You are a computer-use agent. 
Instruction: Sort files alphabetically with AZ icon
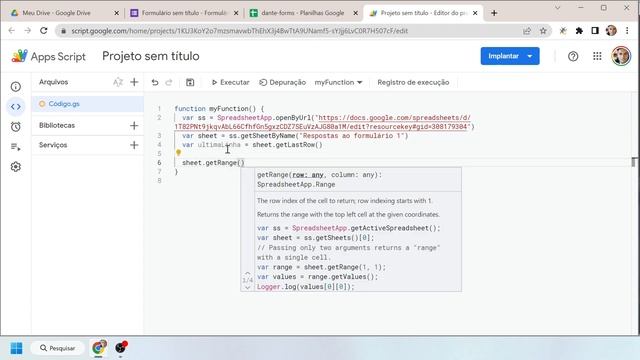pos(118,82)
